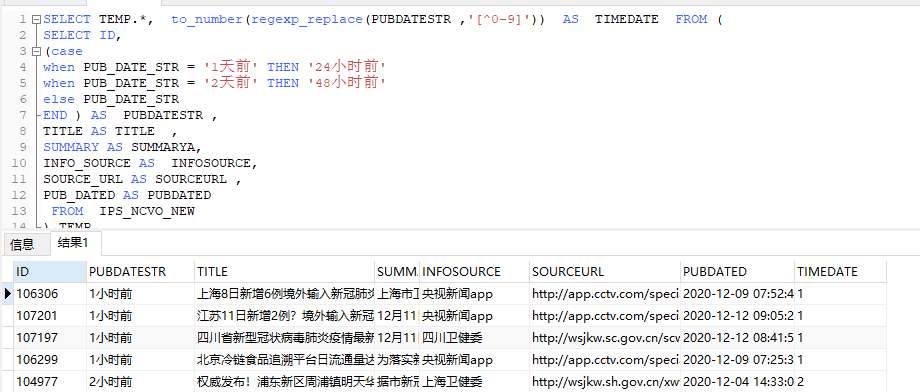Place cursor on regexp_replace in line 1

[307, 19]
